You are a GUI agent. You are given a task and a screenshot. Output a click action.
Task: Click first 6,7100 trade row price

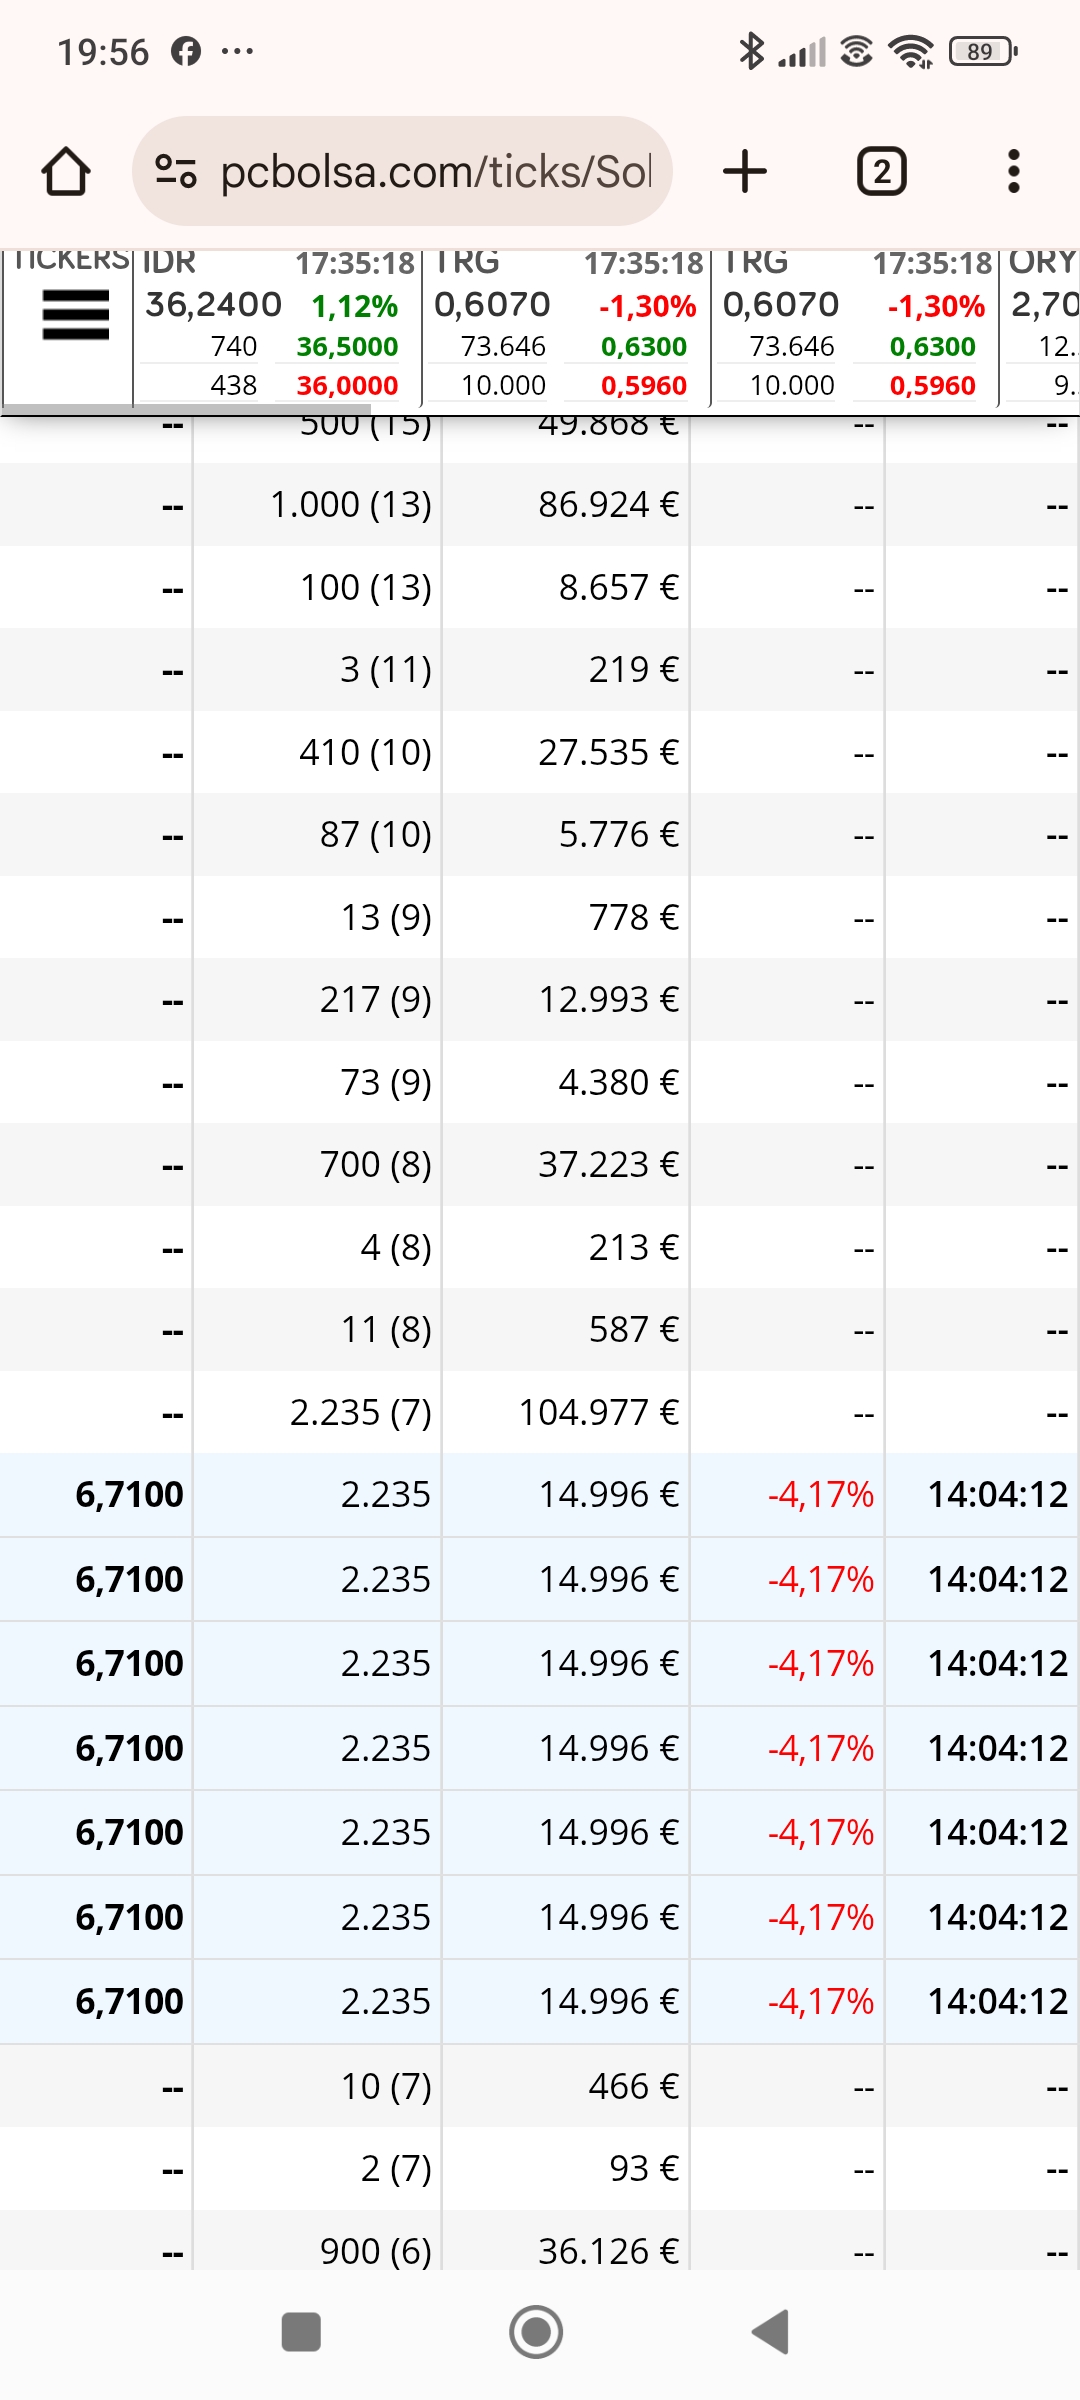[129, 1494]
